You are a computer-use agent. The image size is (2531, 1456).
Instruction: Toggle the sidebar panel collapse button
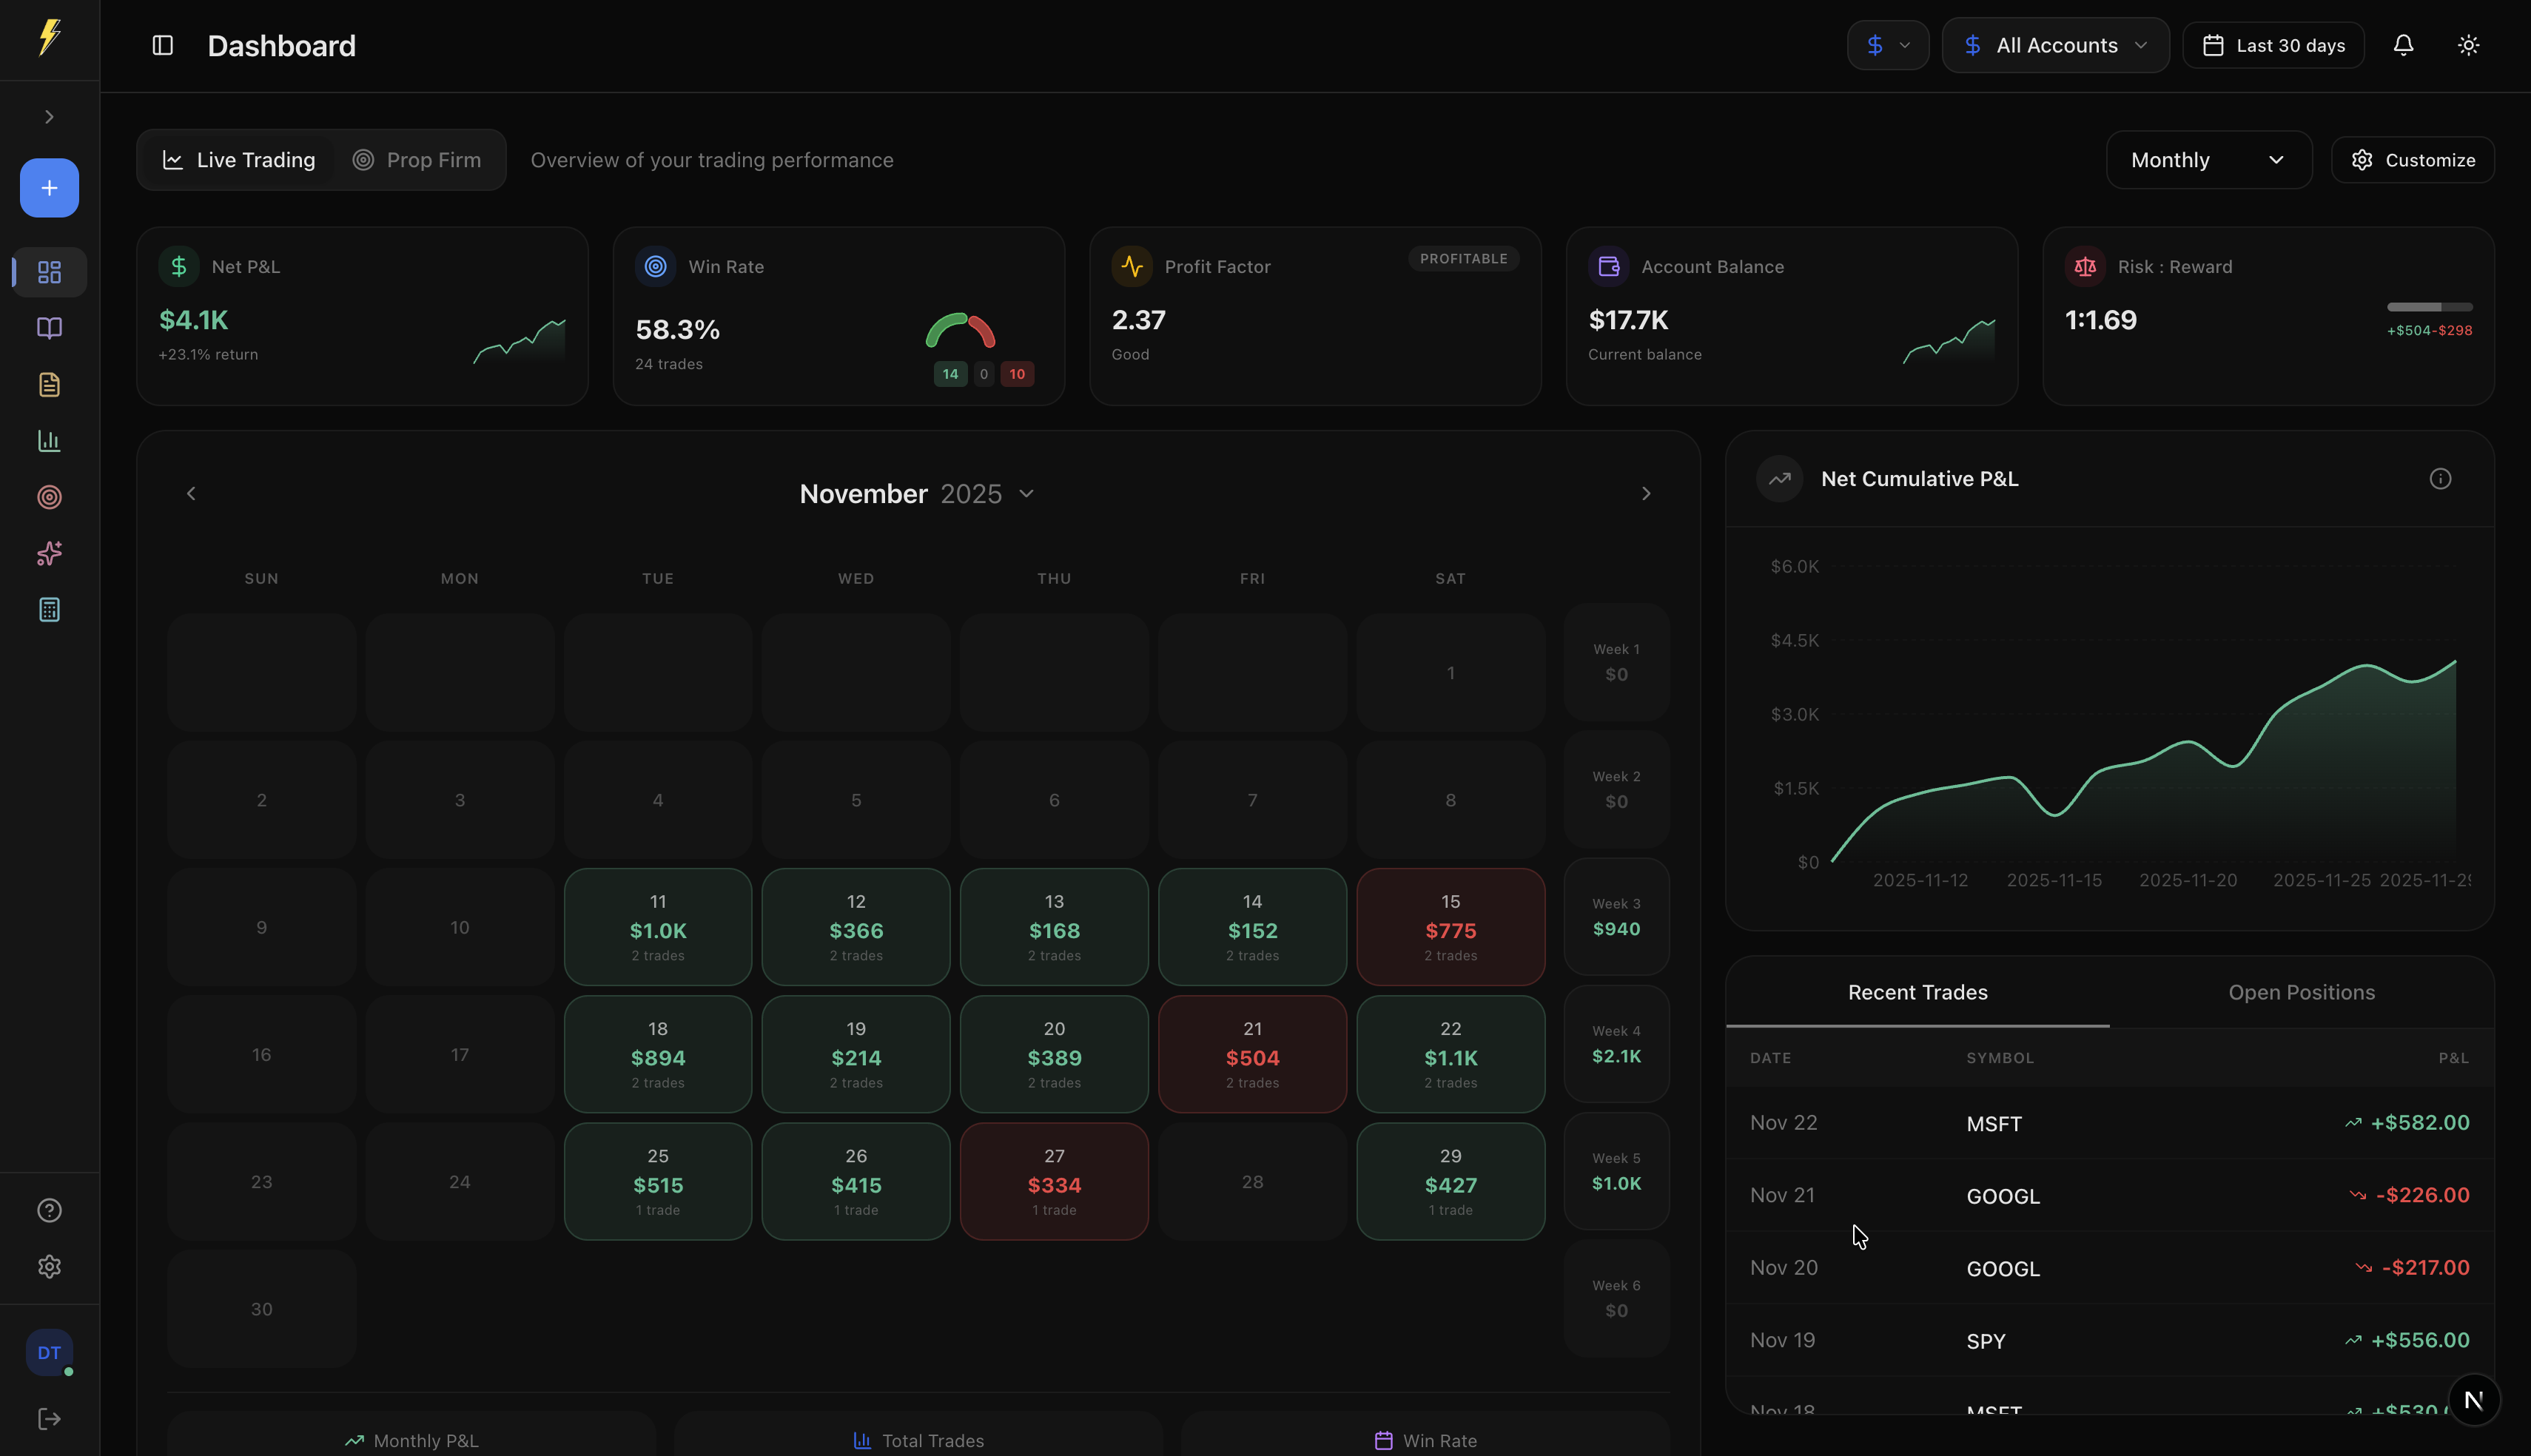[x=163, y=45]
